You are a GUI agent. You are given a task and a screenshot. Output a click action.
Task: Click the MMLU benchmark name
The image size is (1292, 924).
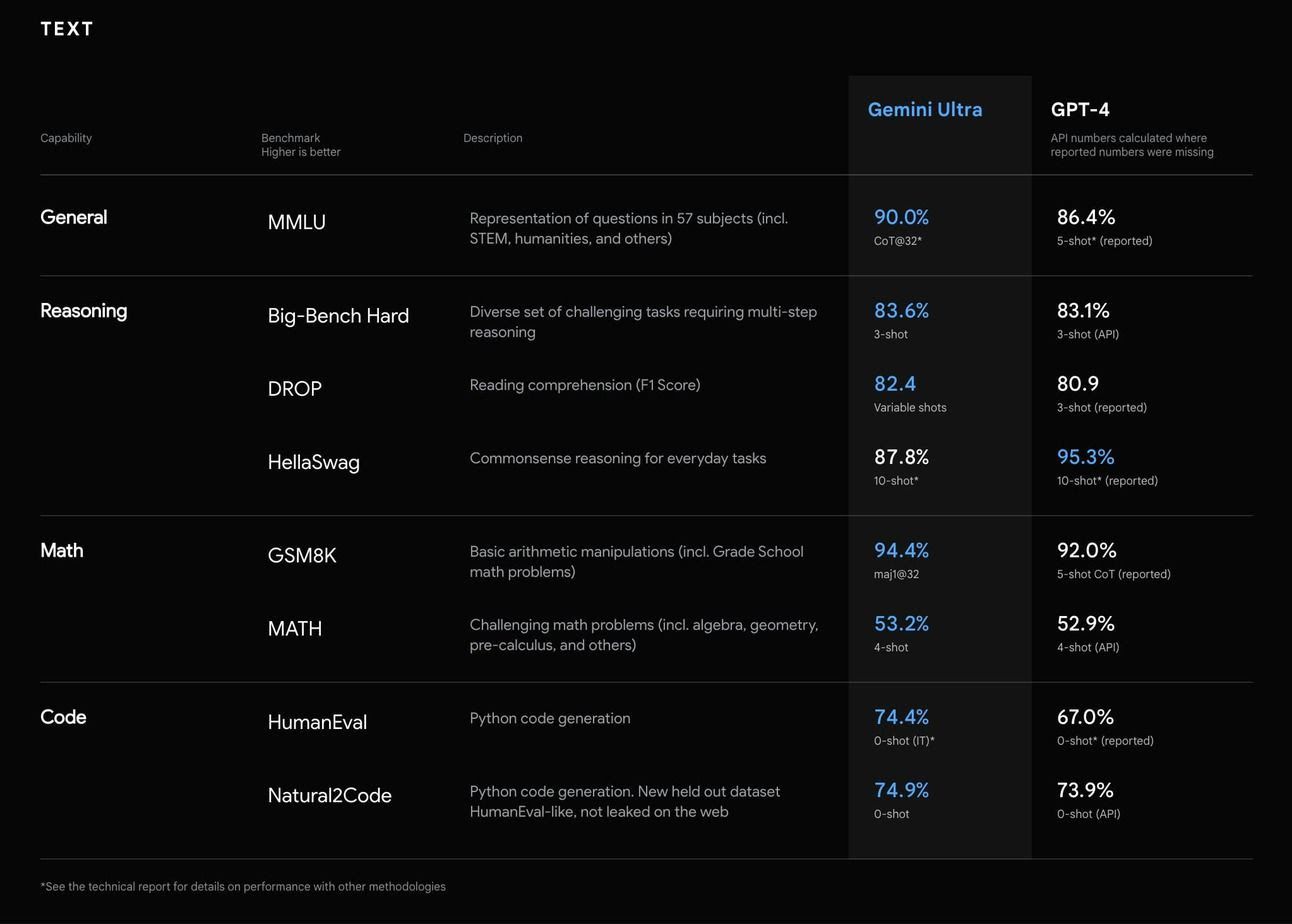(296, 222)
